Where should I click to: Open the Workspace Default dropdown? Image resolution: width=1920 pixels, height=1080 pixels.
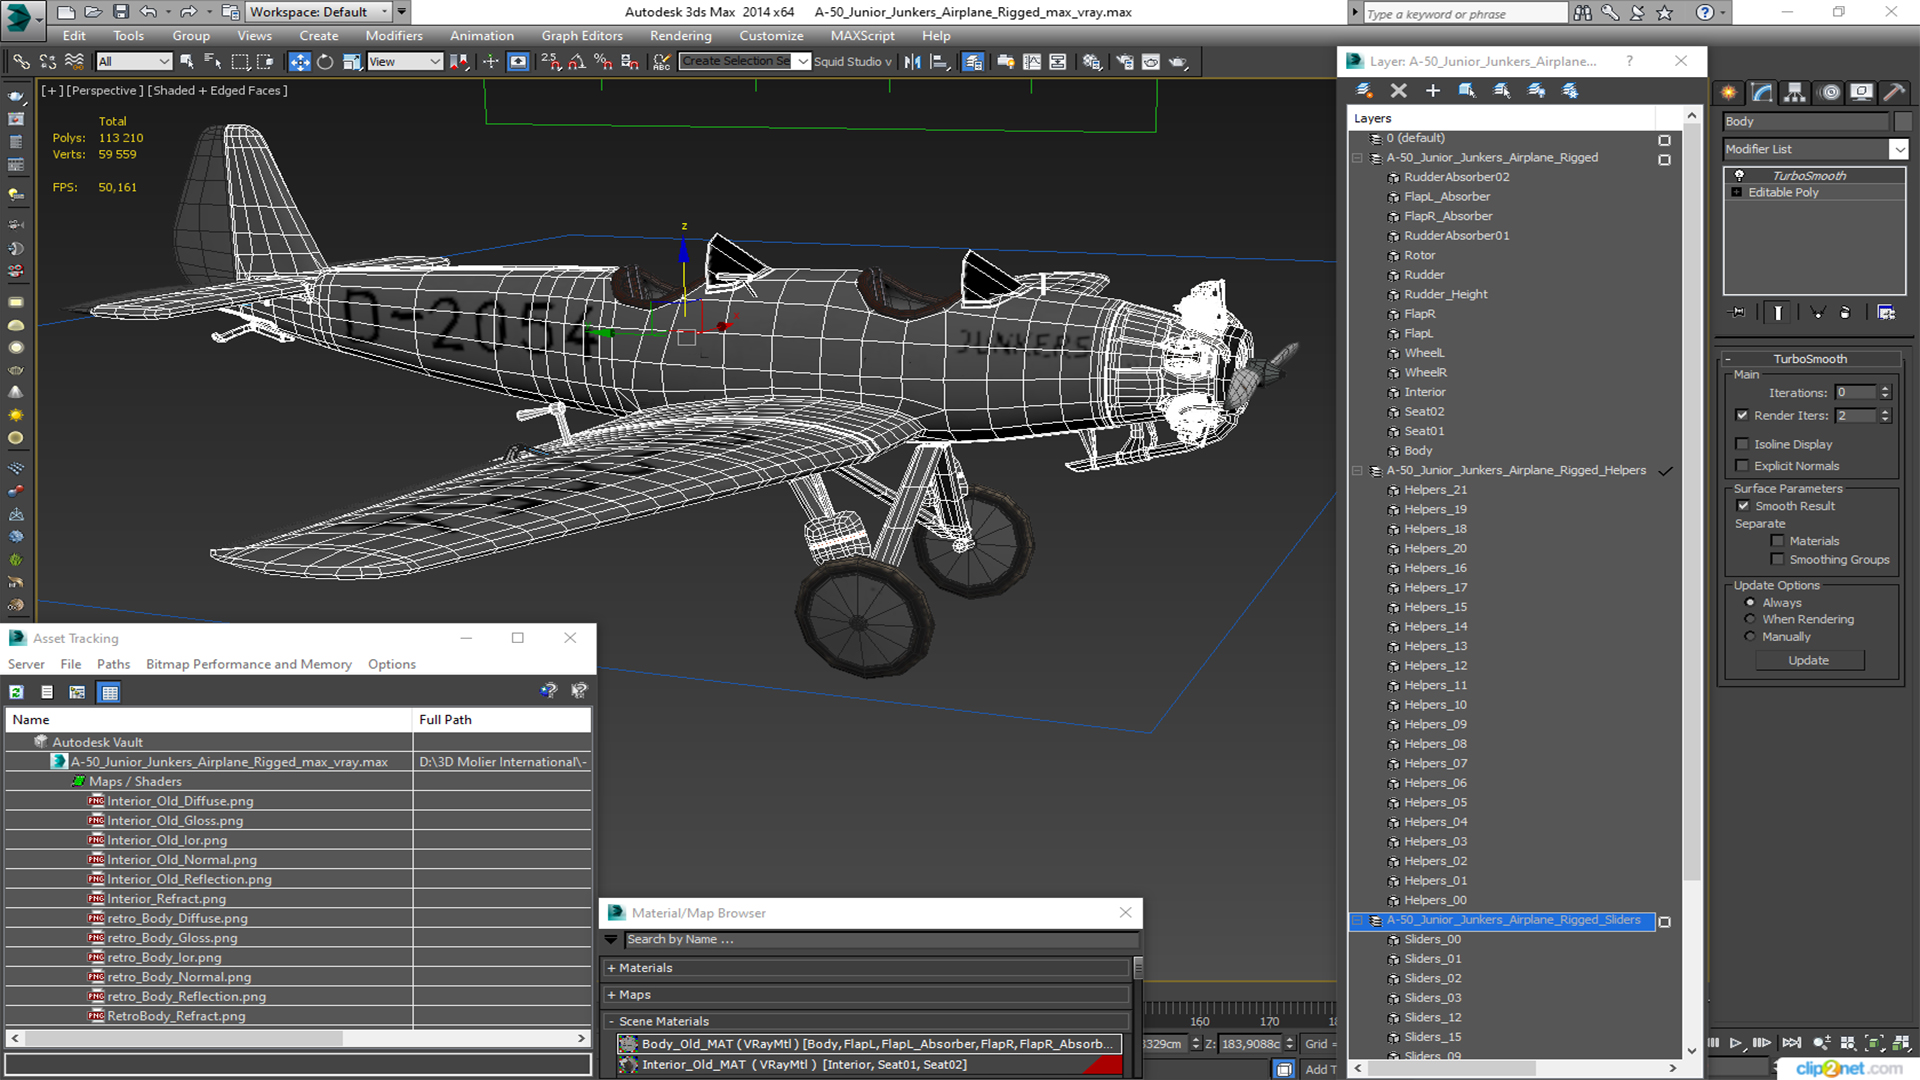[319, 12]
